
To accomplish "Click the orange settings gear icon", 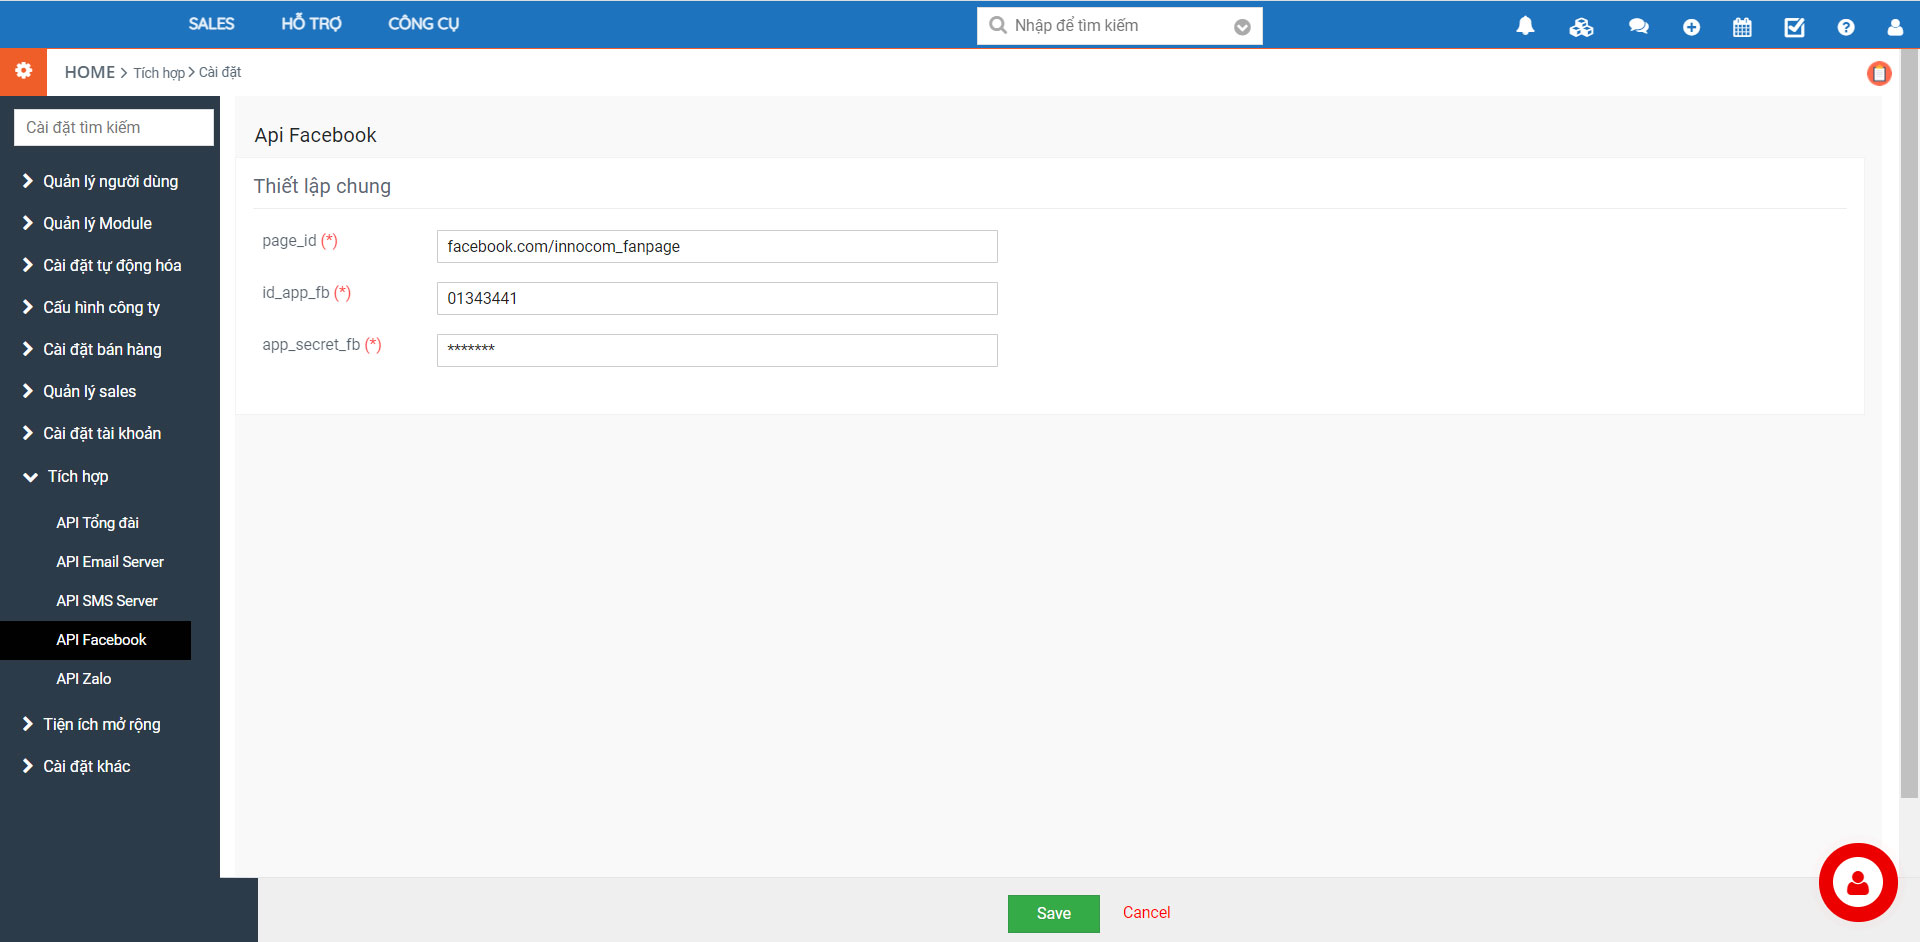I will [24, 71].
